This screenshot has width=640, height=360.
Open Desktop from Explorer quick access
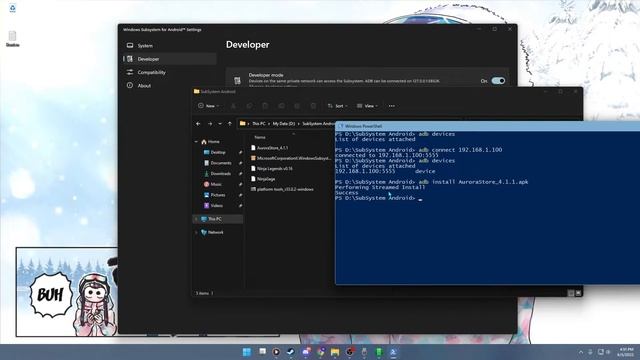tap(218, 152)
